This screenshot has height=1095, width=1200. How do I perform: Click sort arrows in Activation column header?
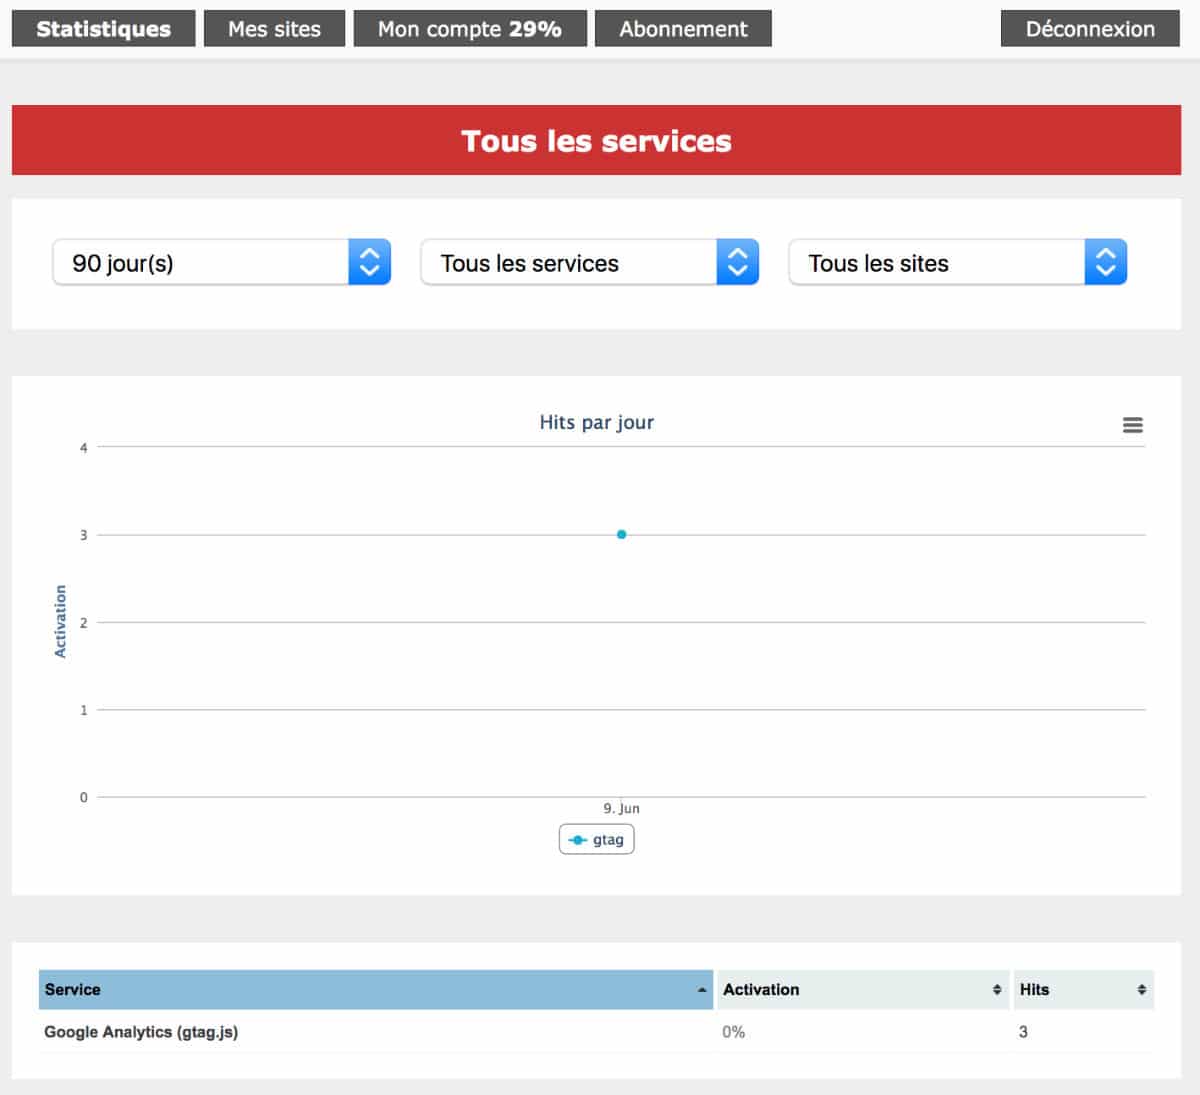[x=996, y=990]
